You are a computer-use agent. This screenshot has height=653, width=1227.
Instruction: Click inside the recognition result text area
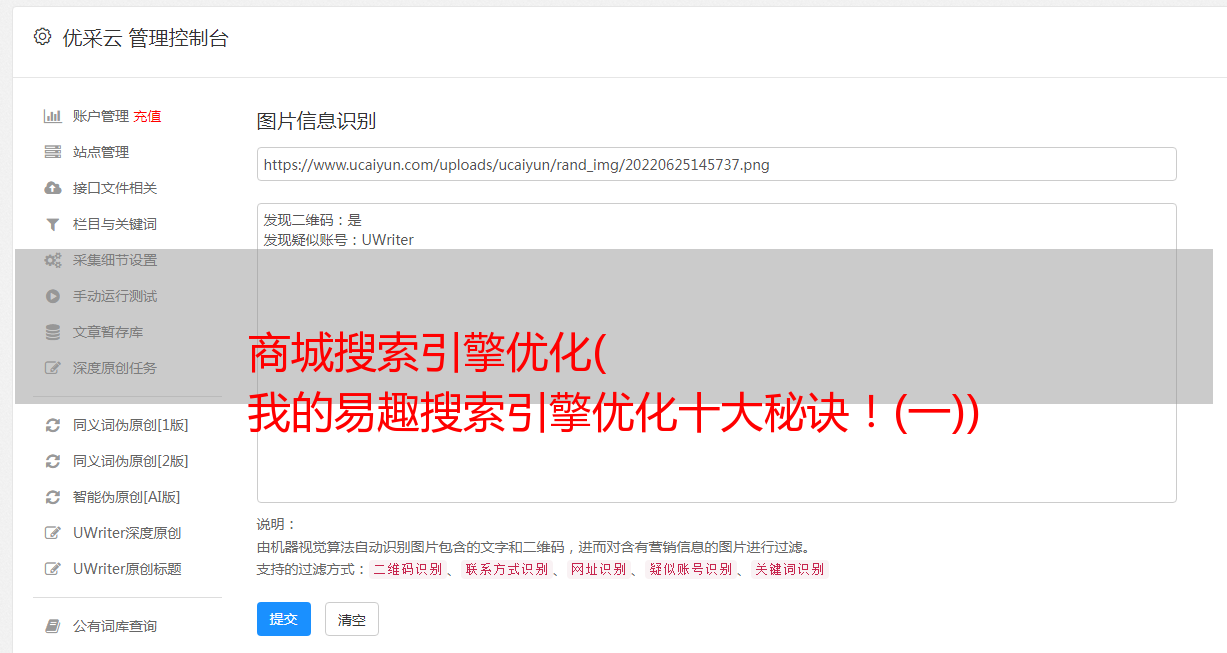coord(716,352)
